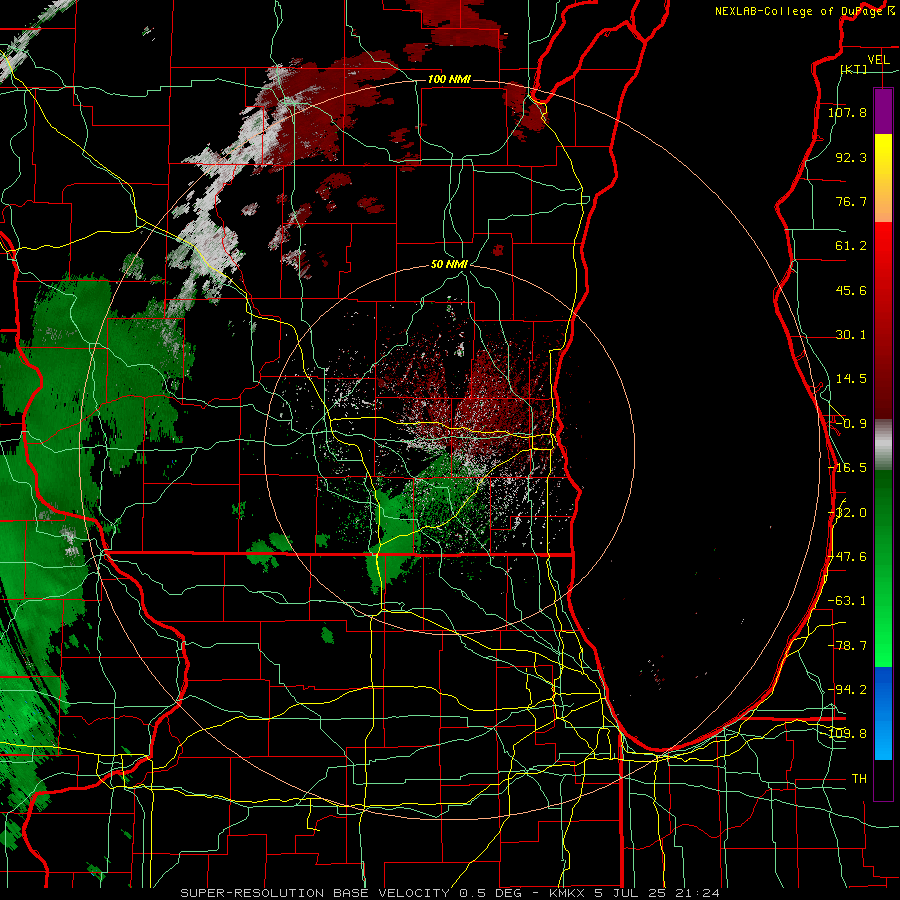Select the -94.2 scale value
Image resolution: width=900 pixels, height=900 pixels.
(x=847, y=689)
